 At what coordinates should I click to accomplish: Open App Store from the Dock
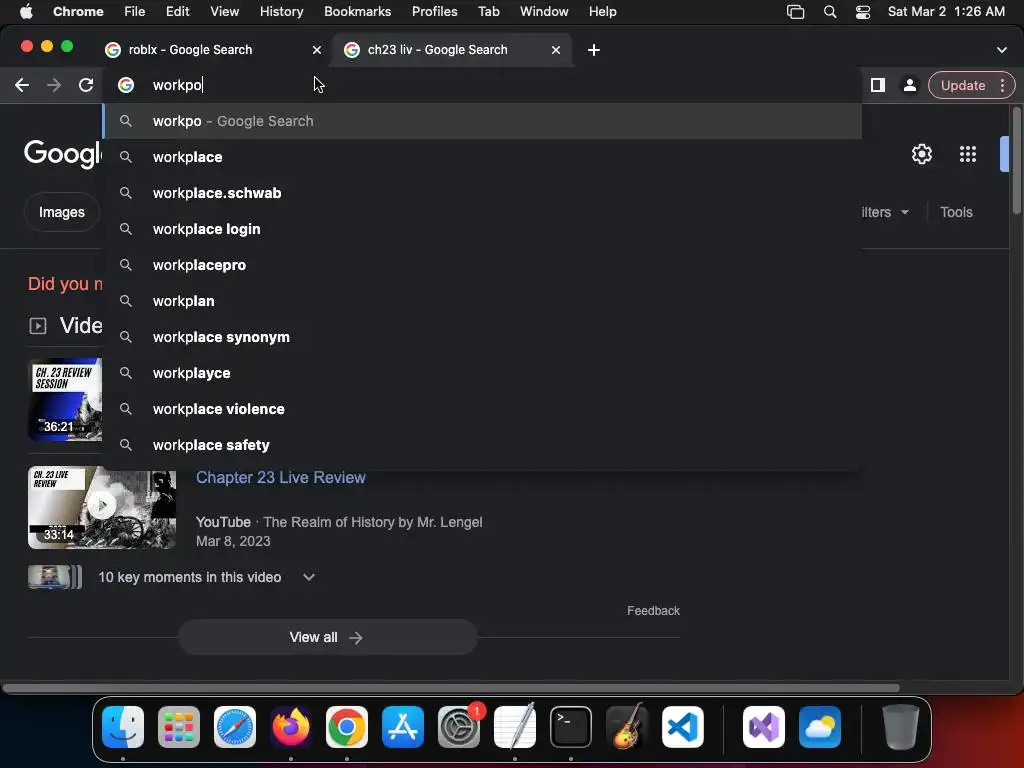403,727
